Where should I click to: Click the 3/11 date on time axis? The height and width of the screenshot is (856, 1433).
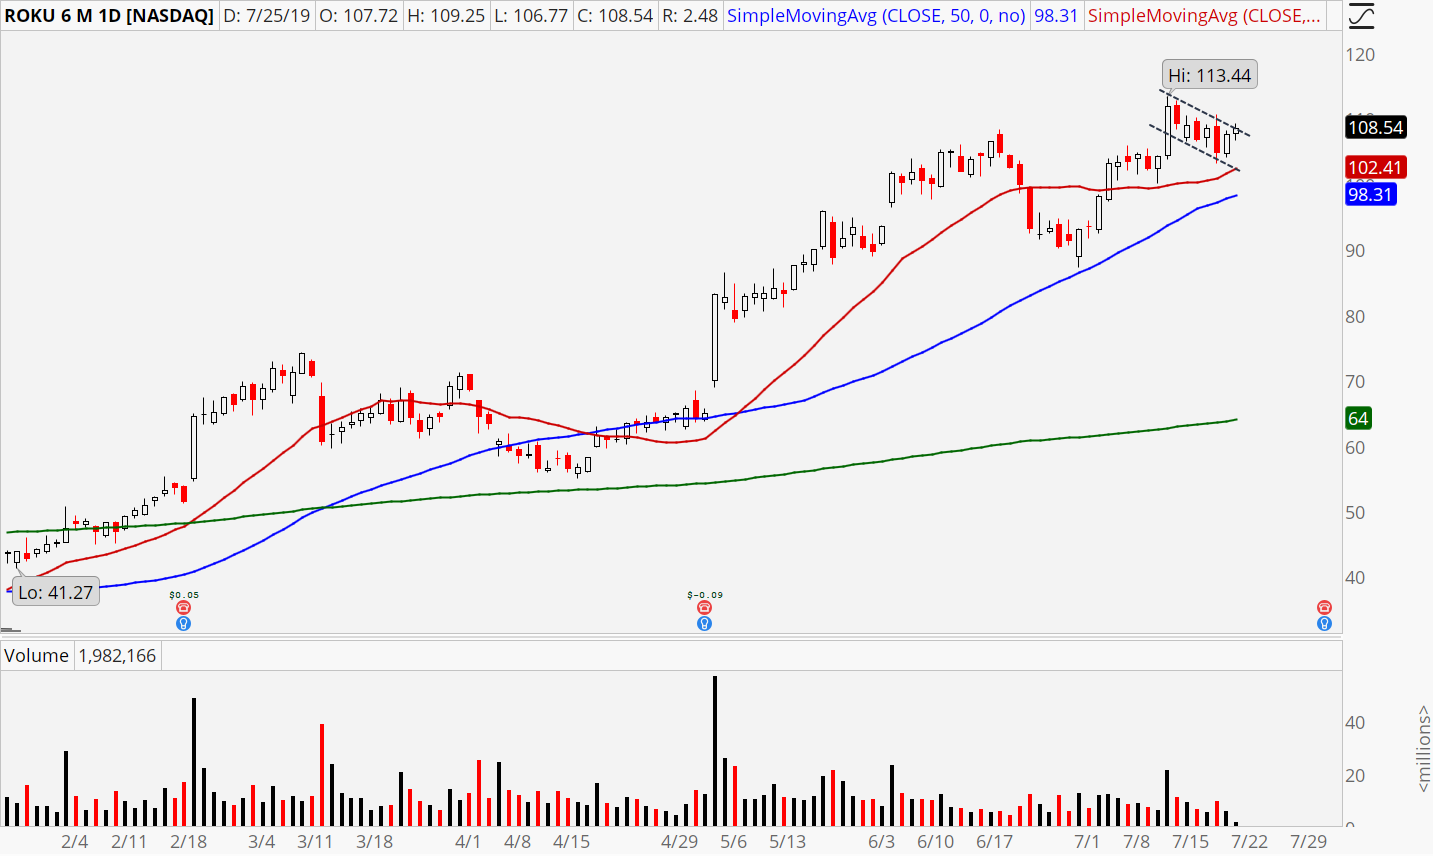315,842
